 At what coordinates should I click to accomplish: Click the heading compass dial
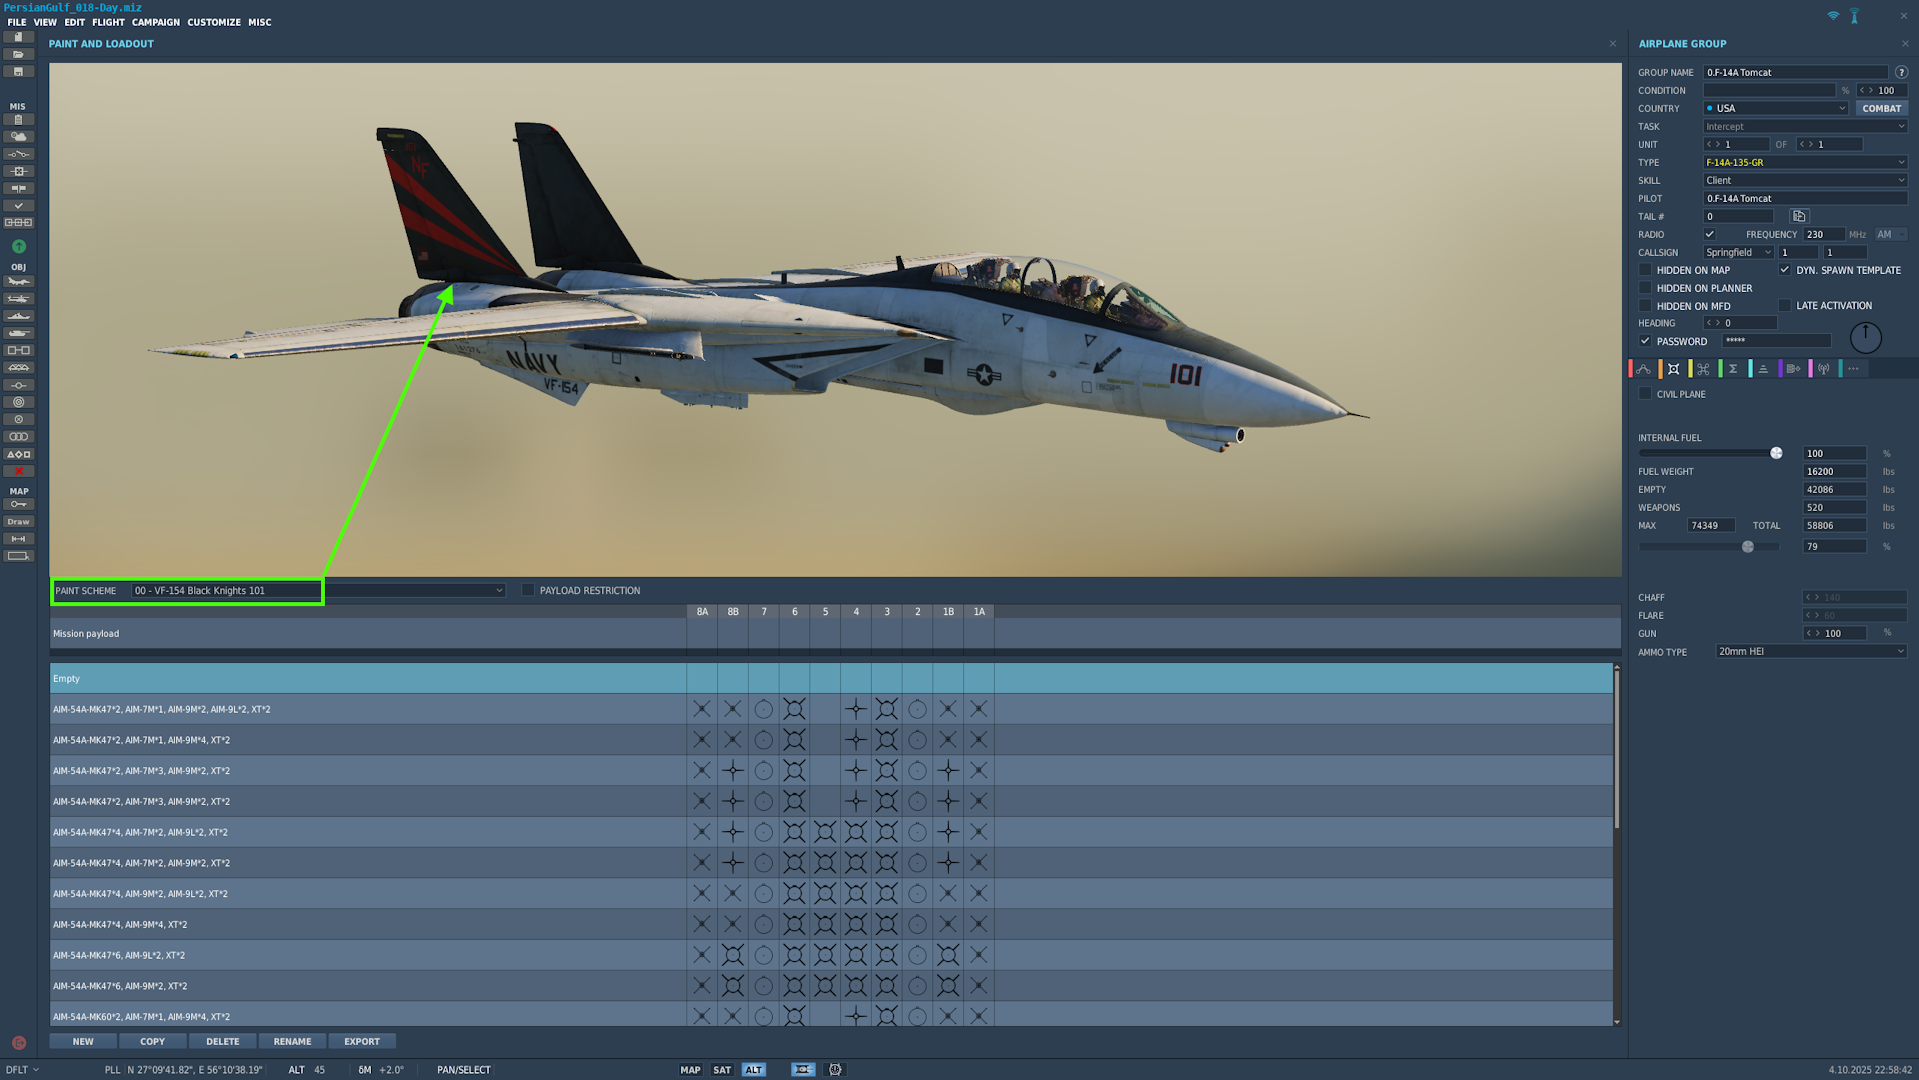[1865, 338]
